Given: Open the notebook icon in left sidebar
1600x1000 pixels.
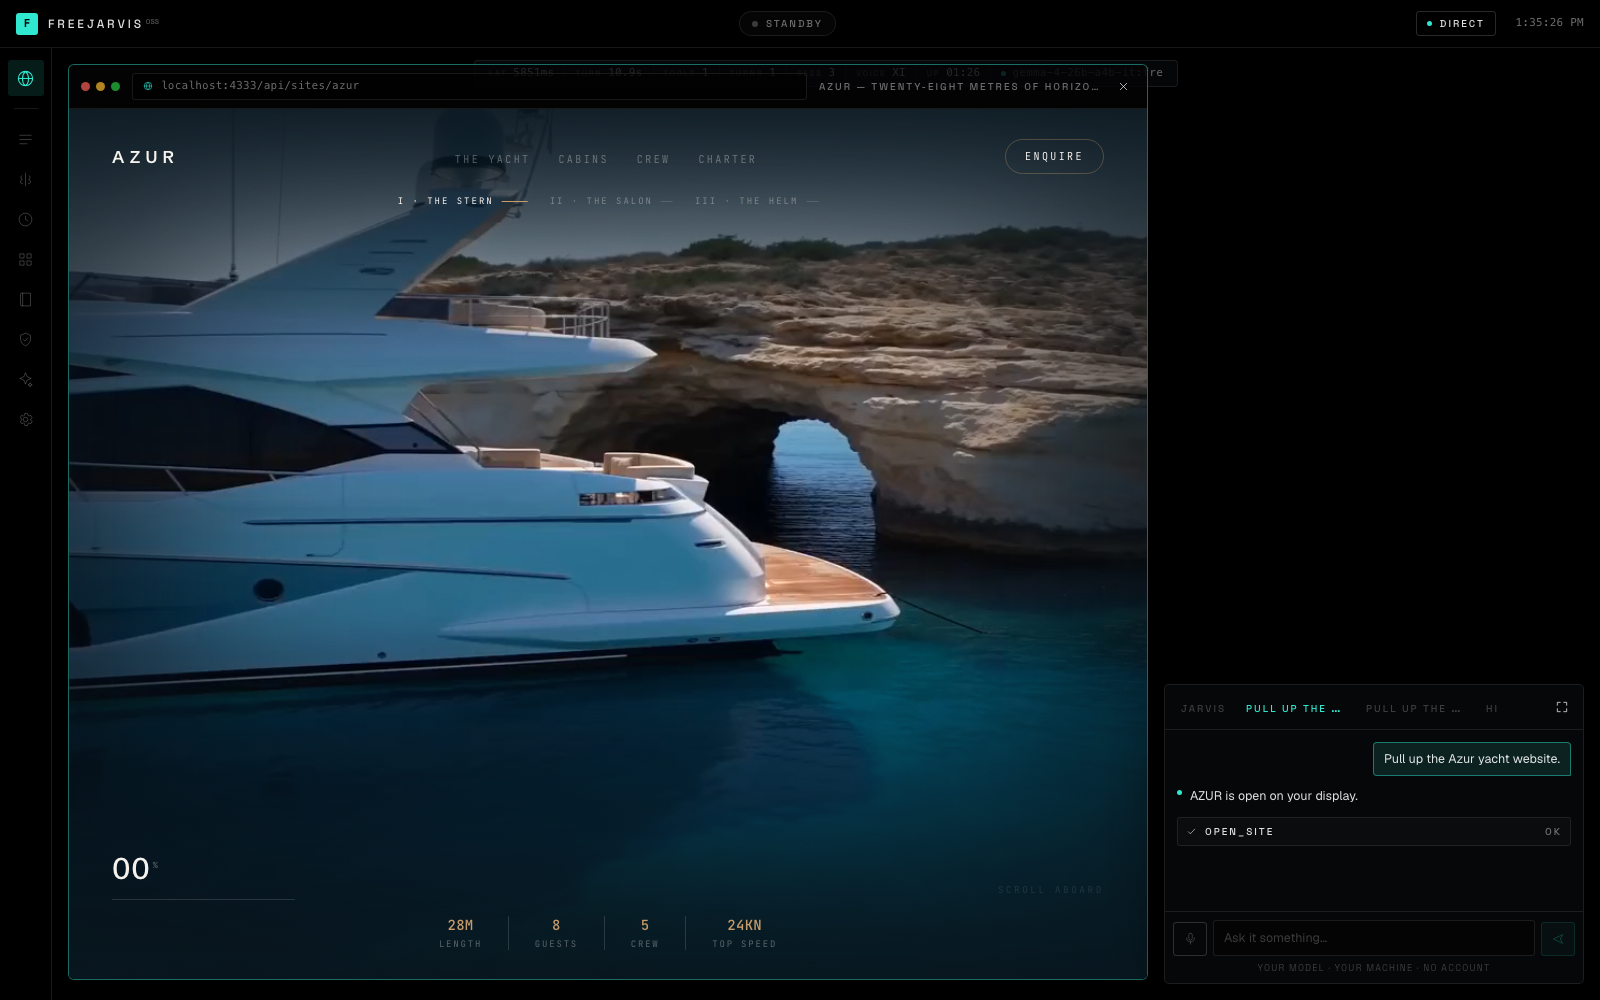Looking at the screenshot, I should (26, 299).
